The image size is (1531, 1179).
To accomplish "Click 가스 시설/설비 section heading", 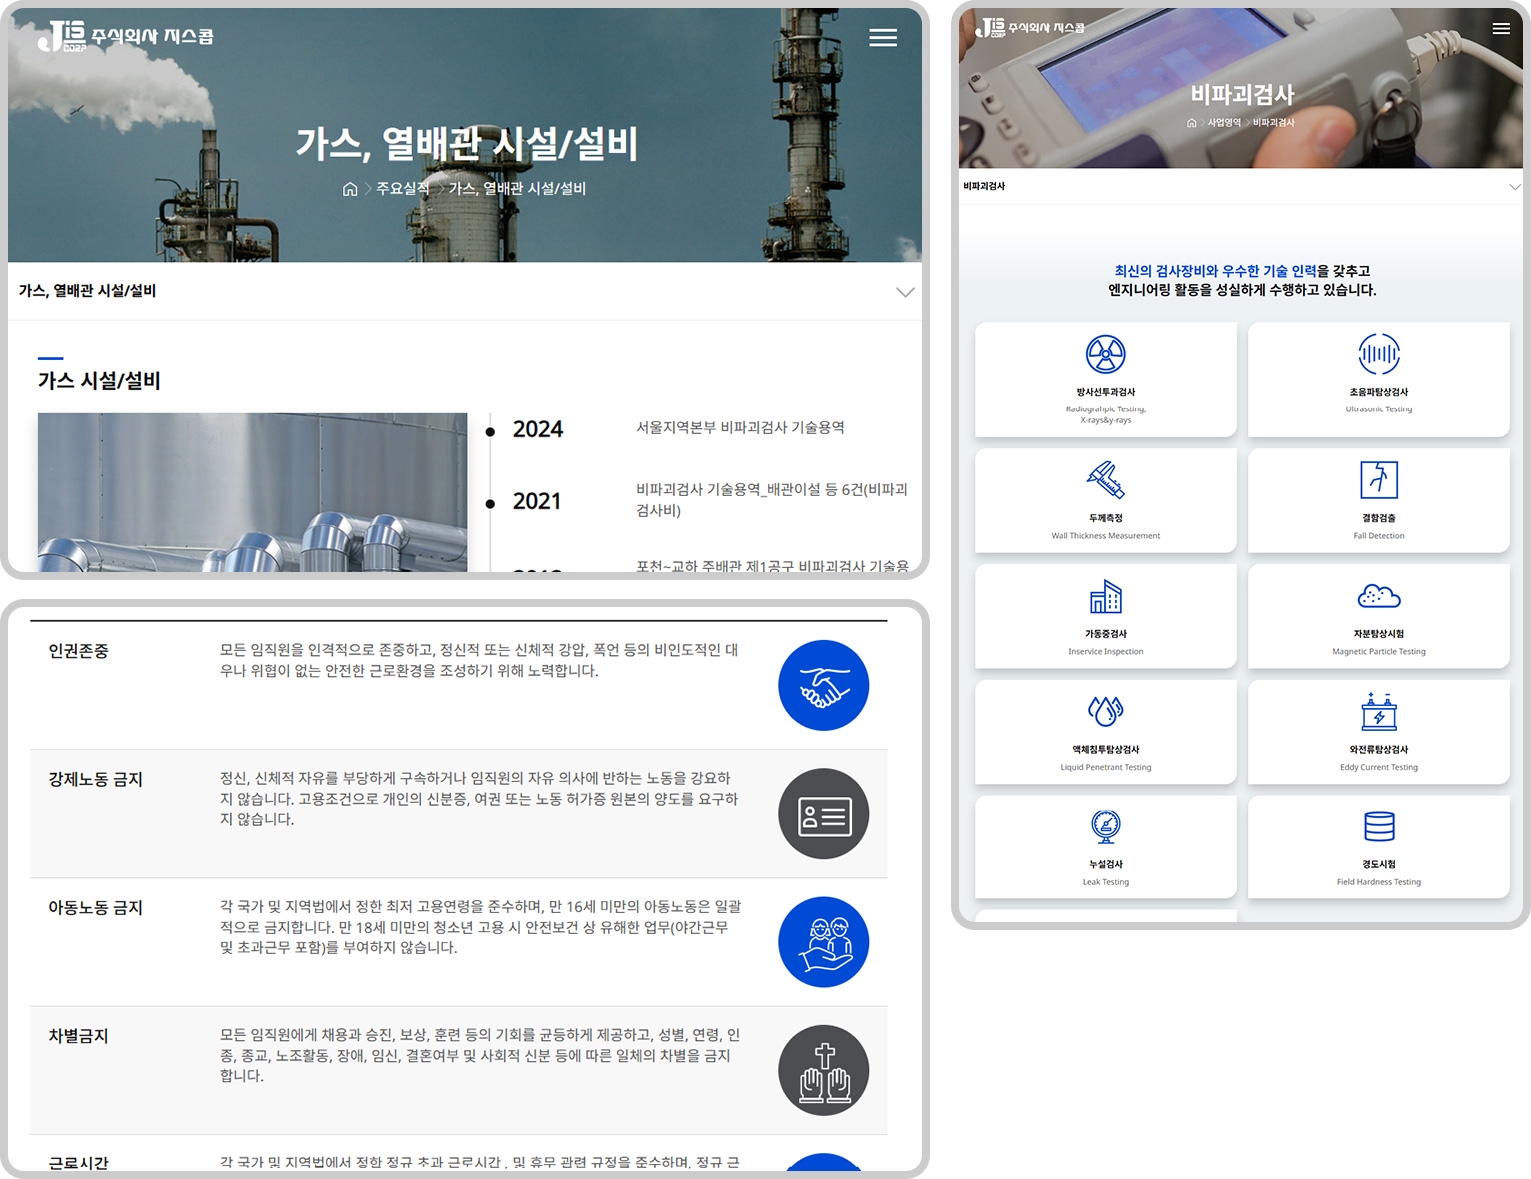I will 99,381.
